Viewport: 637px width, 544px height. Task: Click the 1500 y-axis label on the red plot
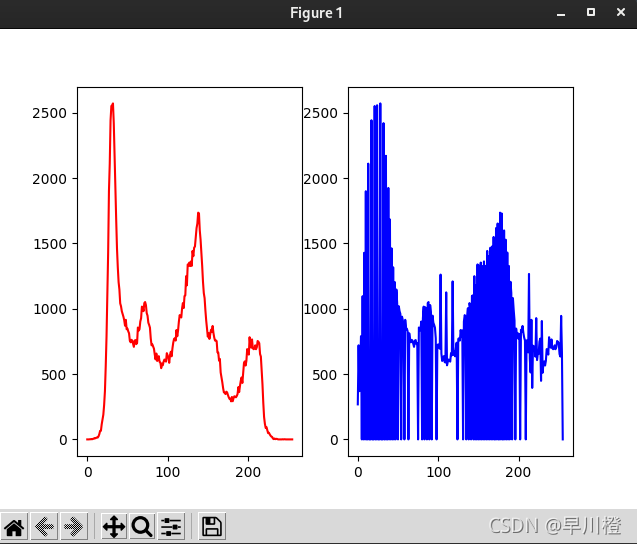point(49,244)
